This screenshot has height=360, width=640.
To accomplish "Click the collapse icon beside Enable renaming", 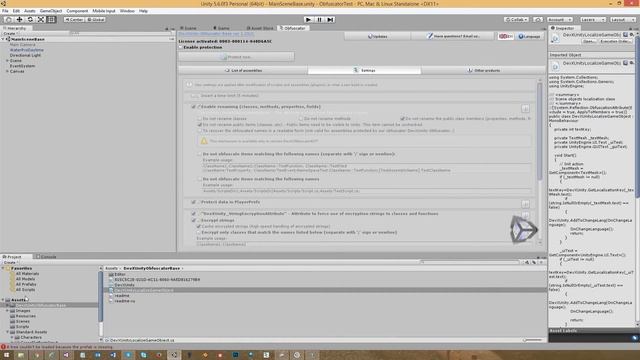I will tap(525, 109).
